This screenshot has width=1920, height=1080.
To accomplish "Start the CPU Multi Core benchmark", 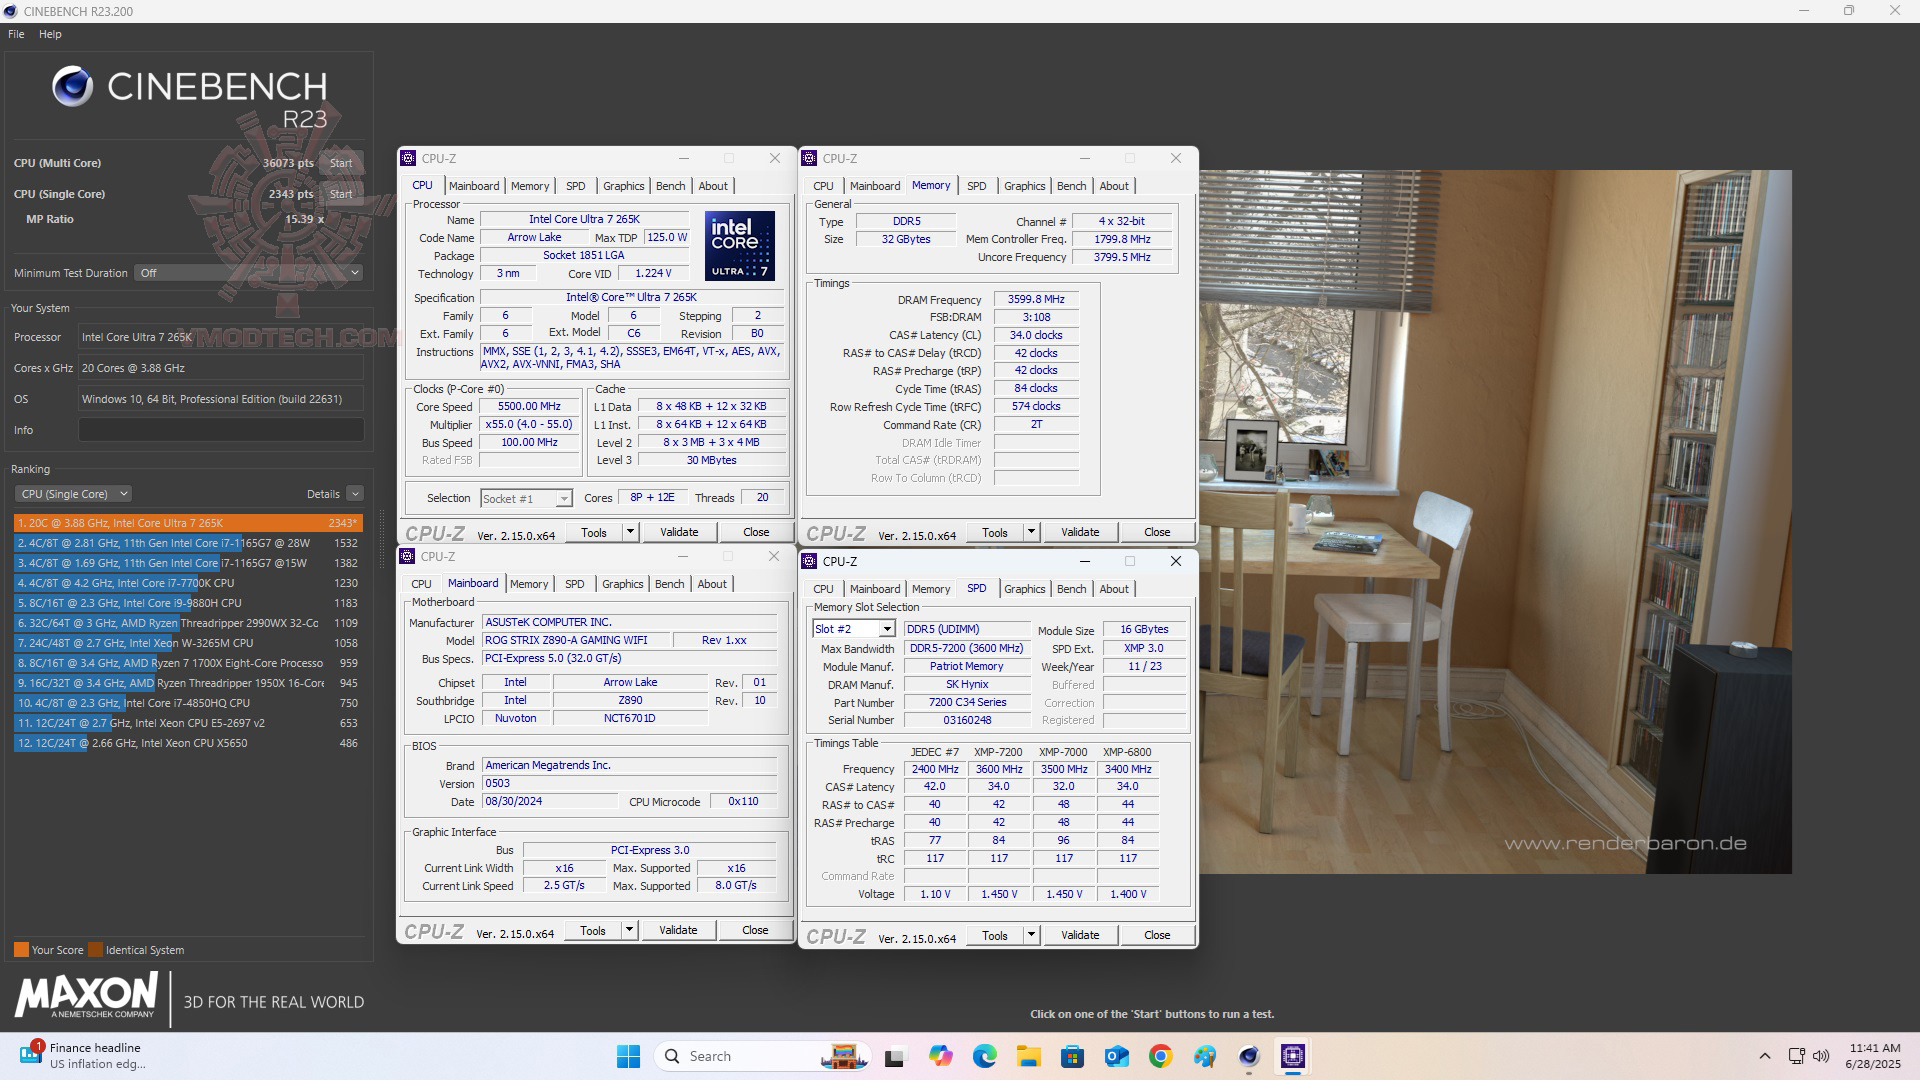I will [341, 162].
